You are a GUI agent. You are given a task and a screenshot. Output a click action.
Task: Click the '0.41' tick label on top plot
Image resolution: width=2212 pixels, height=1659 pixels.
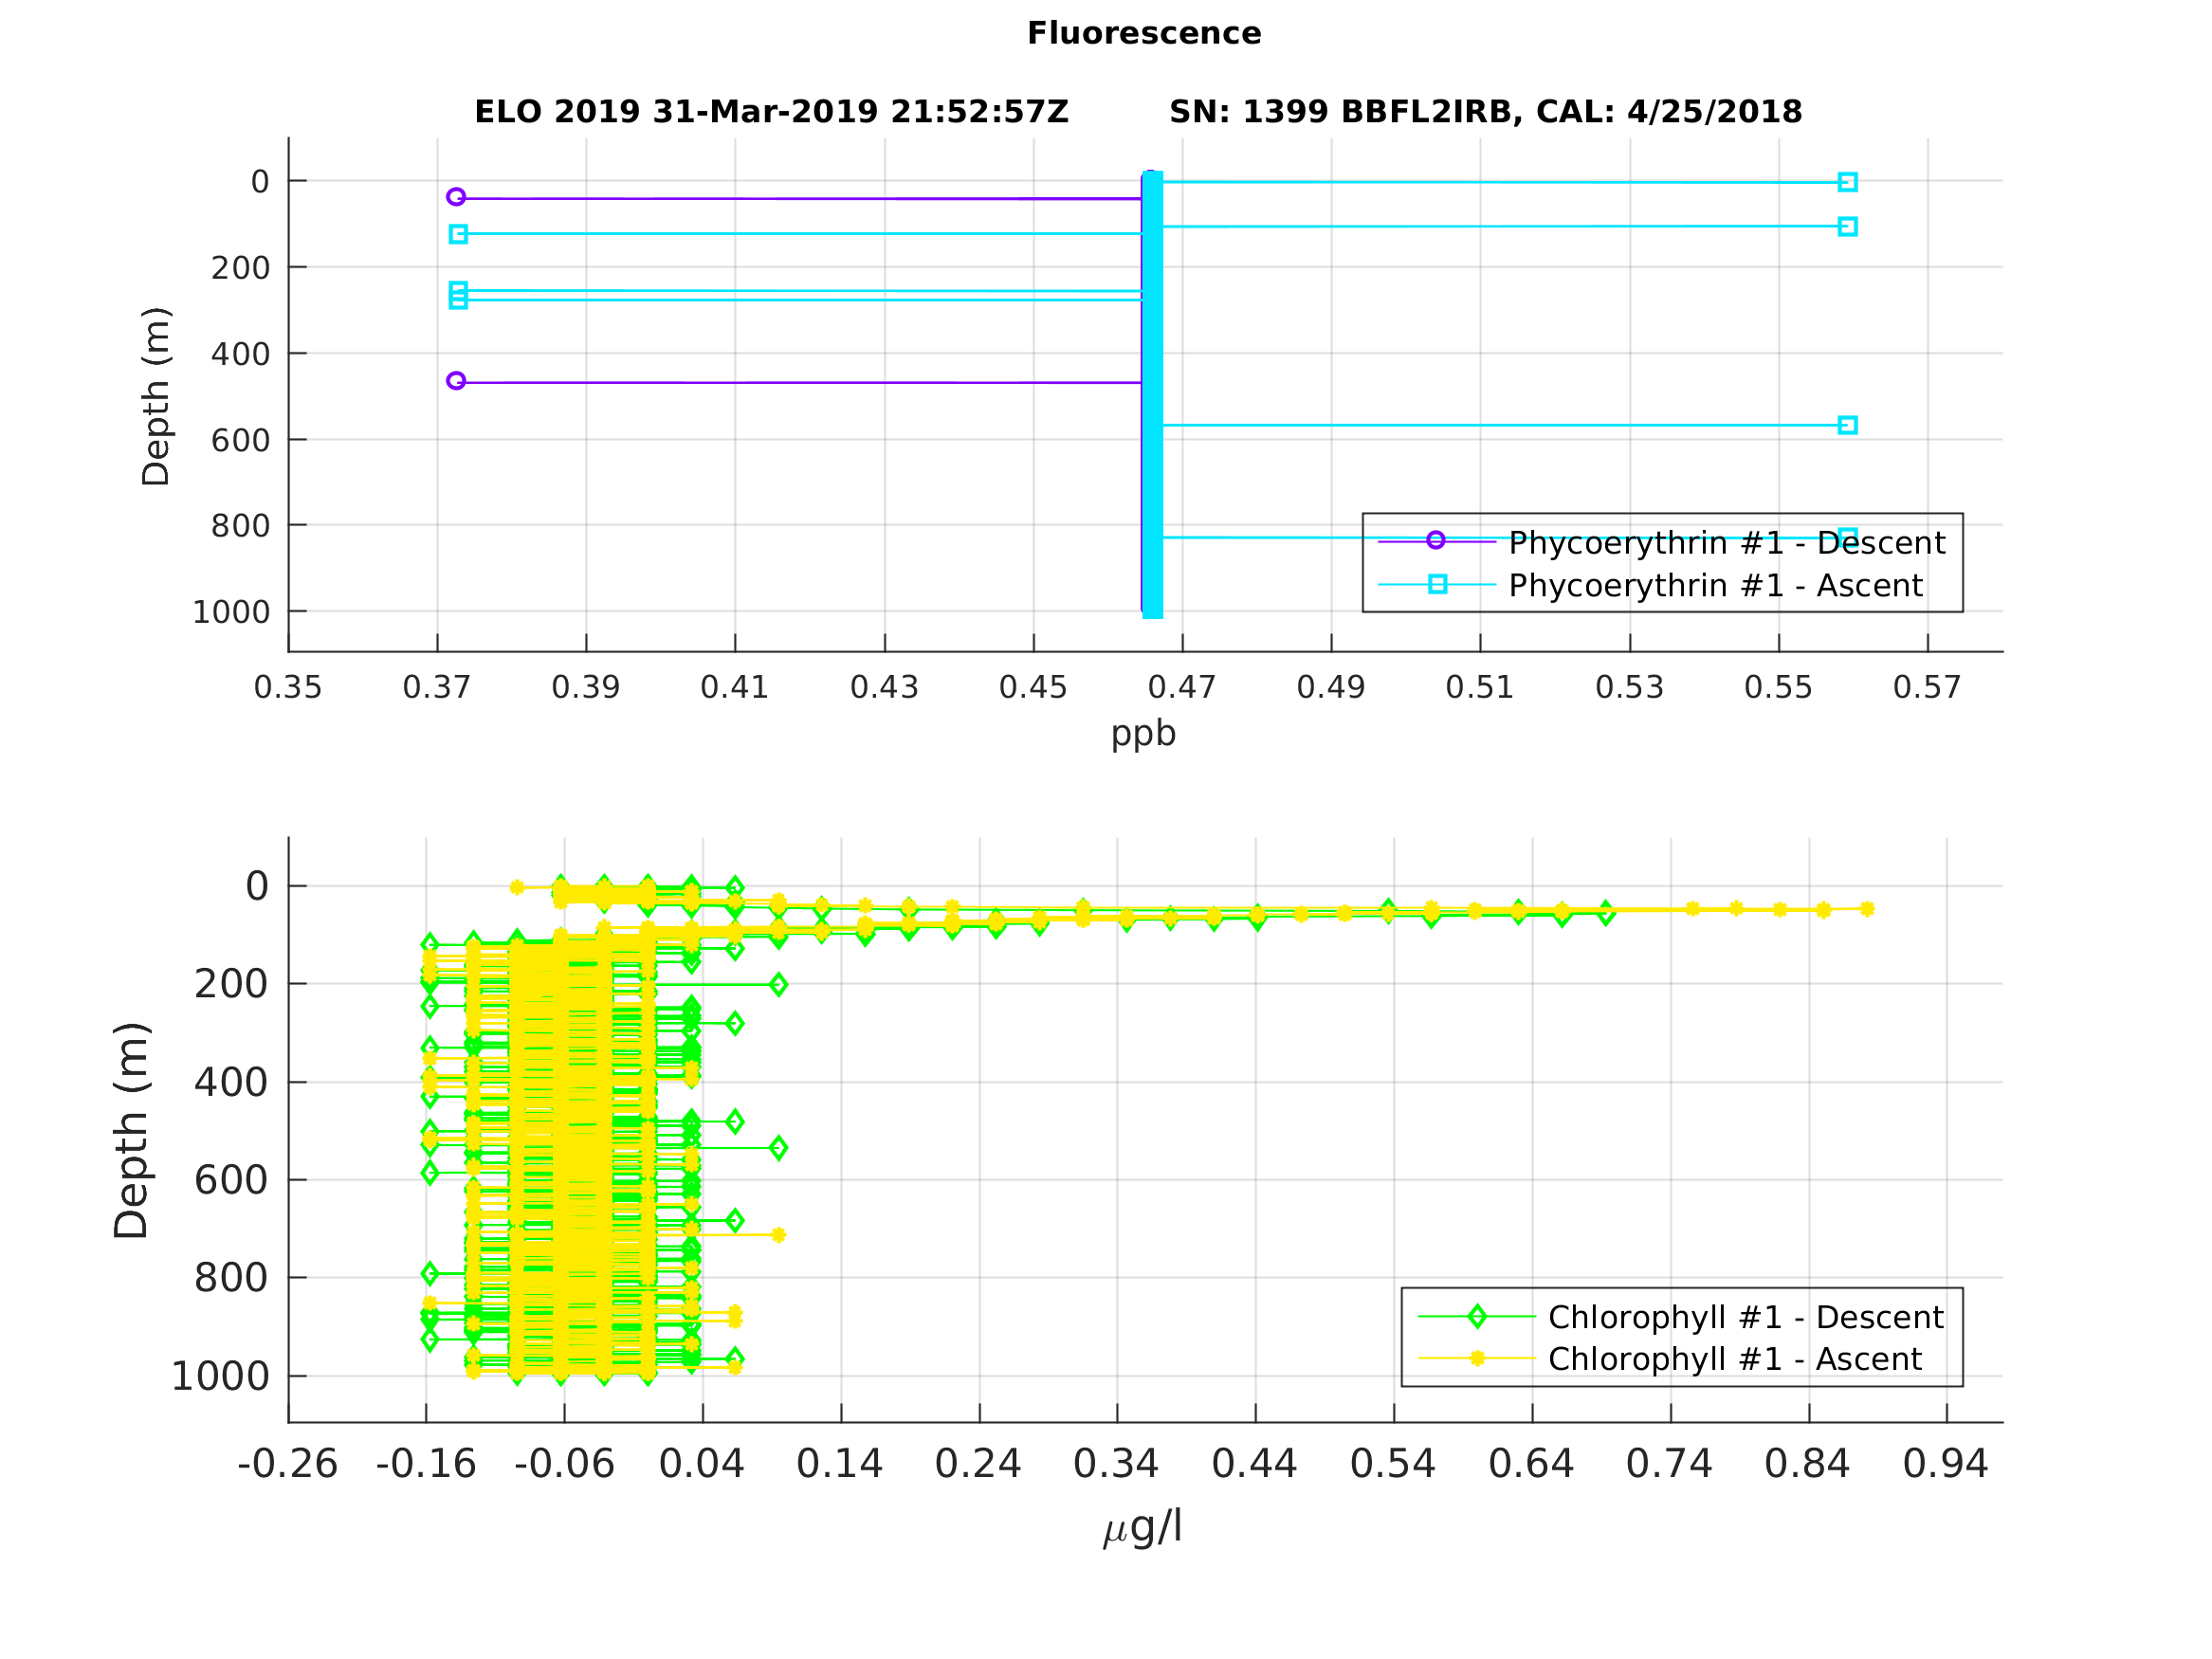[735, 688]
